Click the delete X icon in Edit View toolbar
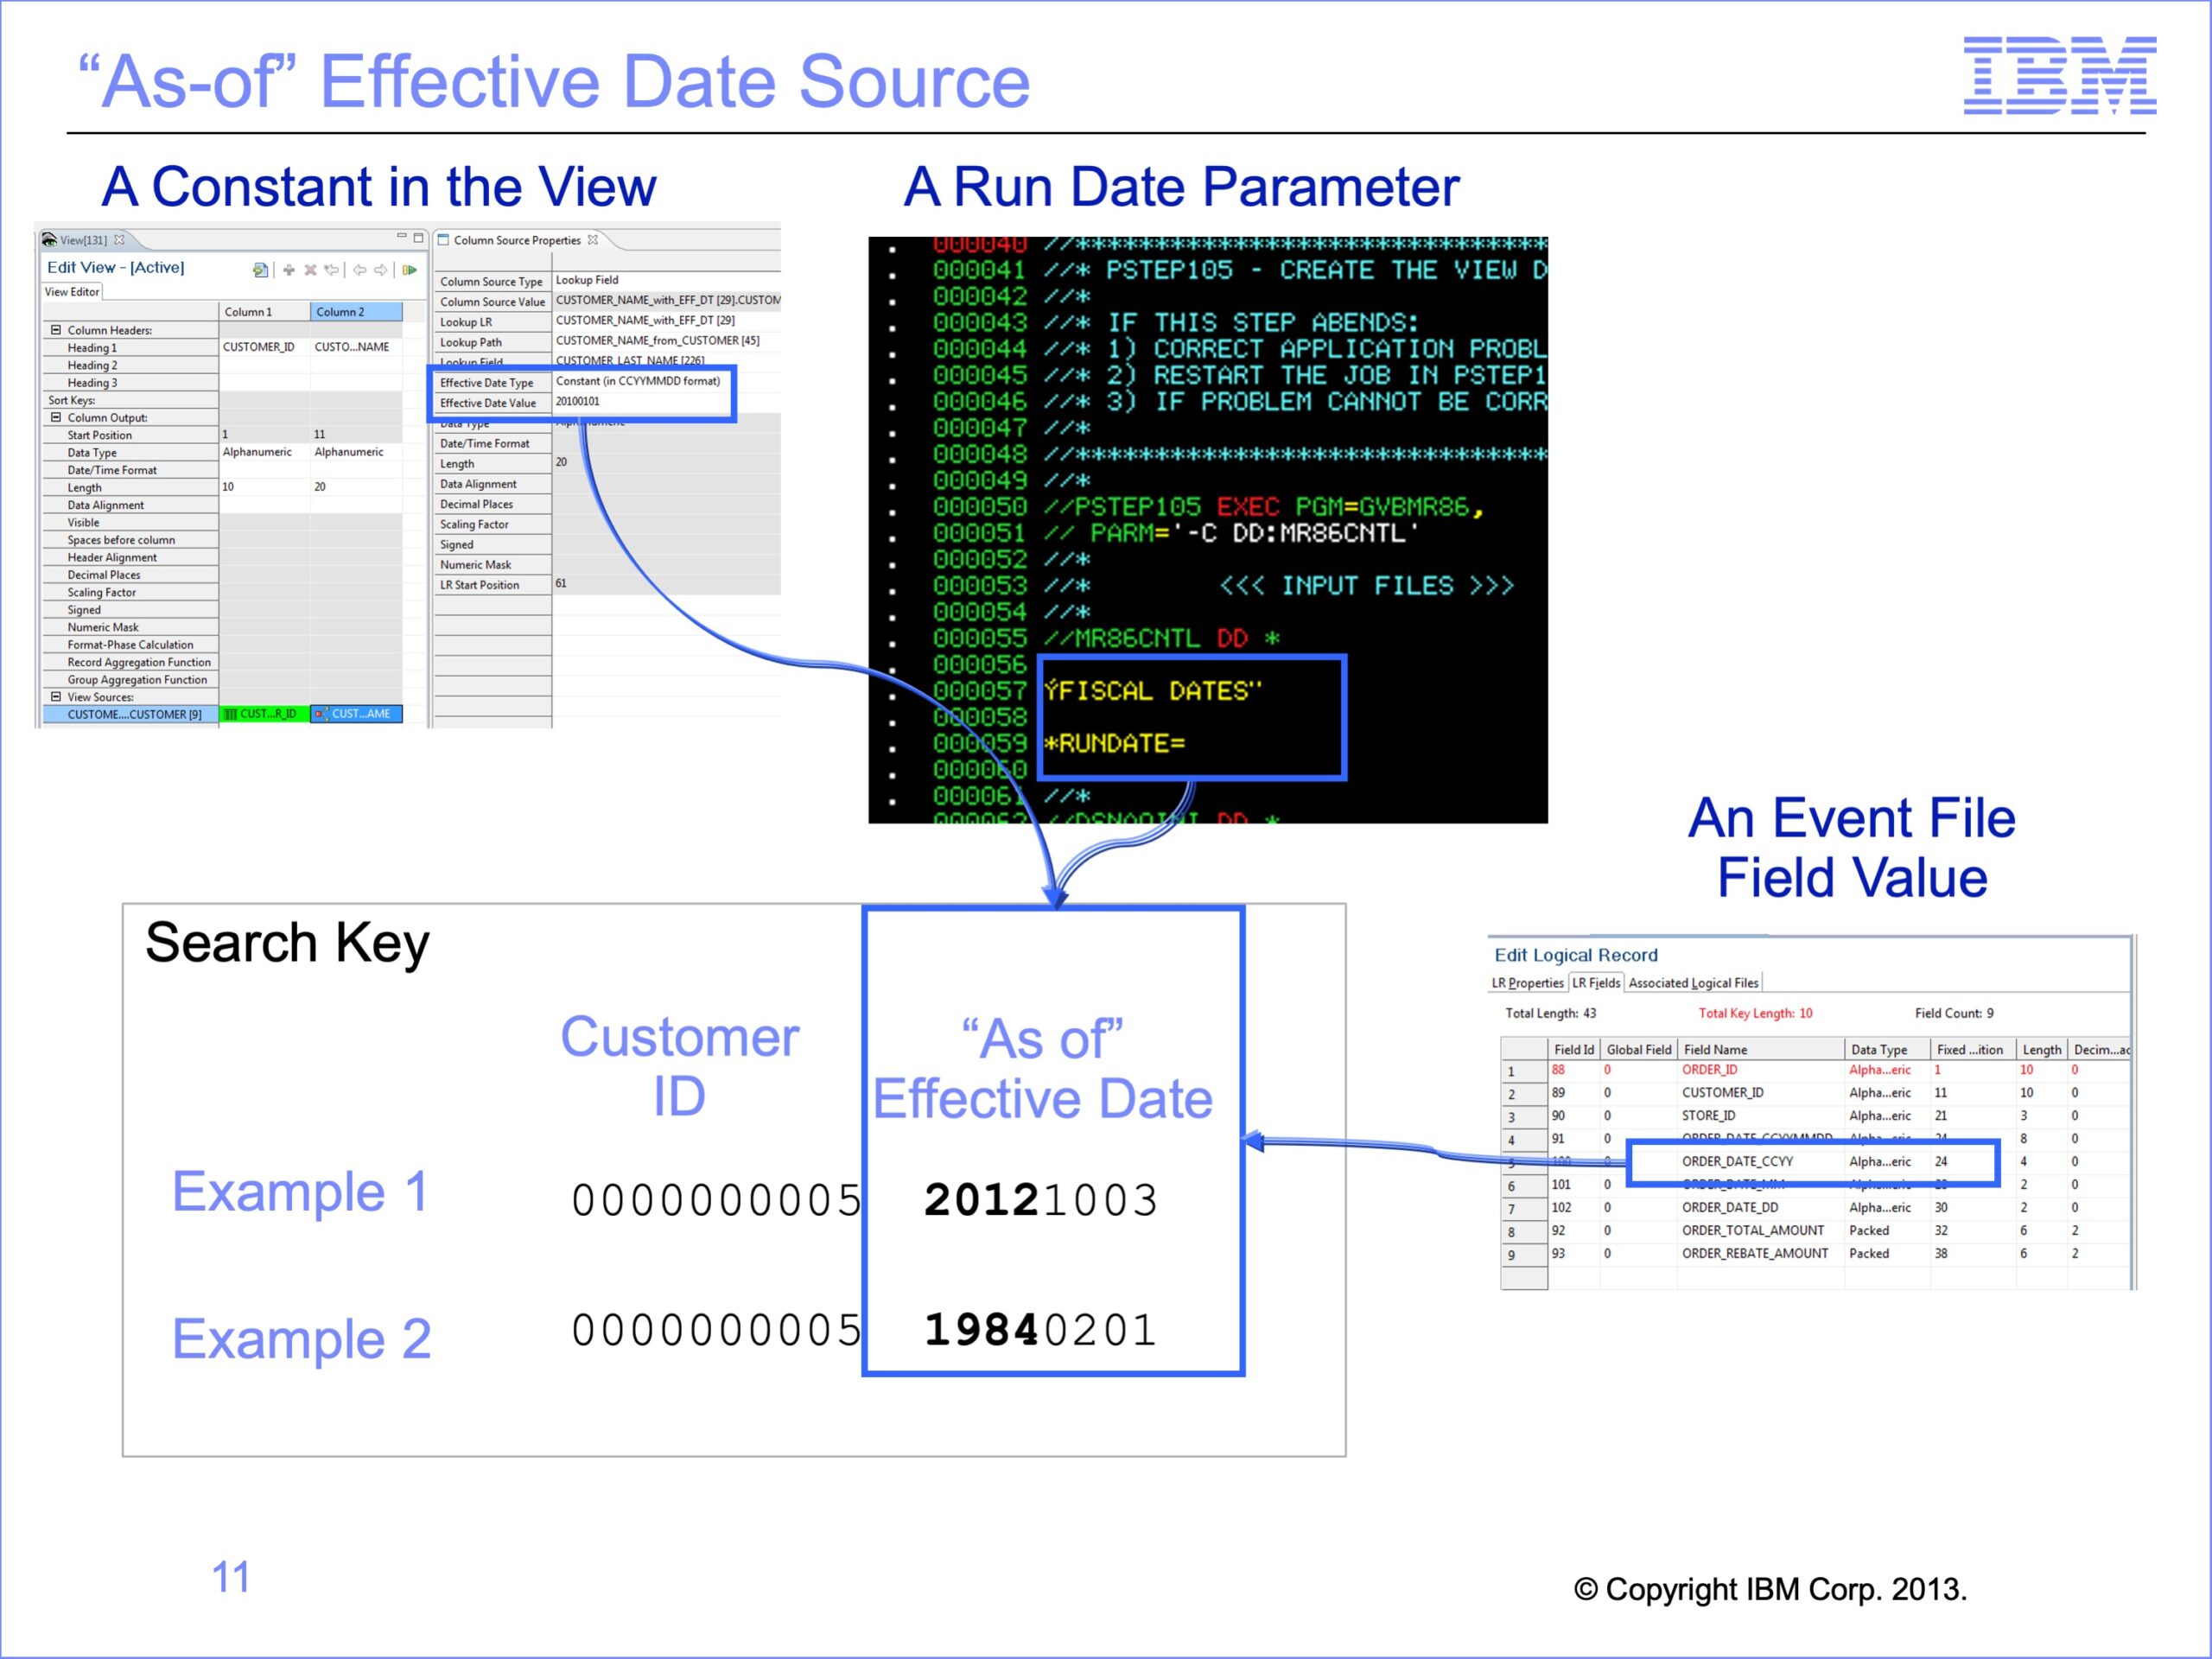 point(310,270)
